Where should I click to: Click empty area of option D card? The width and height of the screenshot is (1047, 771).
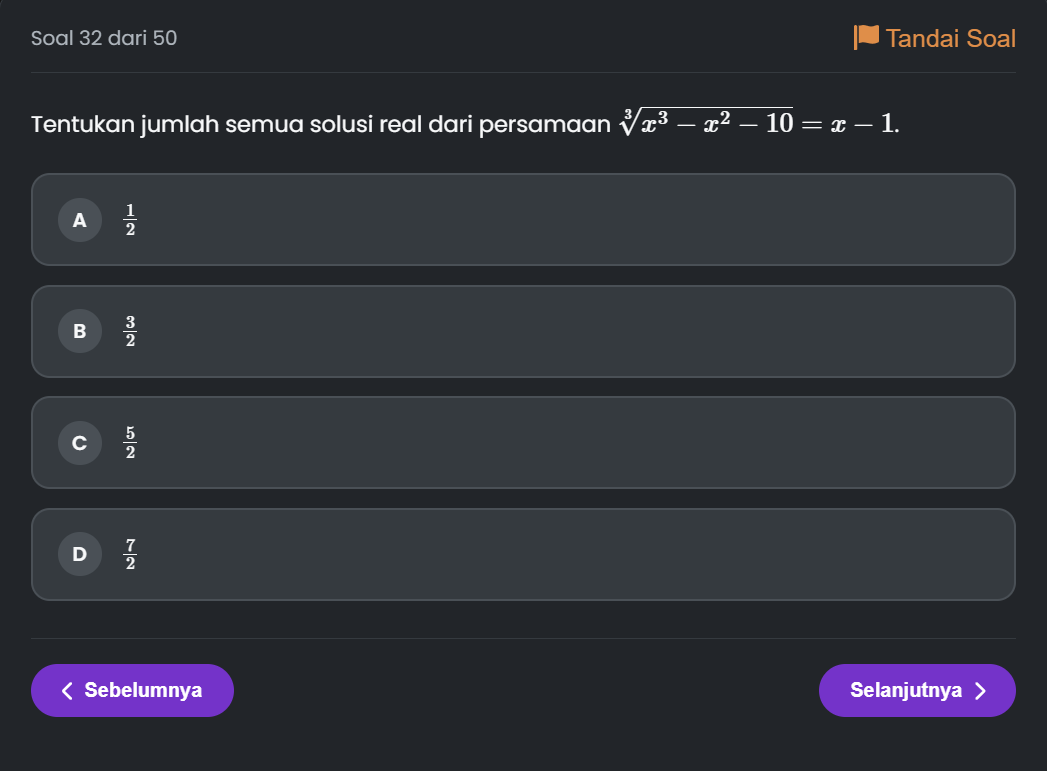point(574,554)
